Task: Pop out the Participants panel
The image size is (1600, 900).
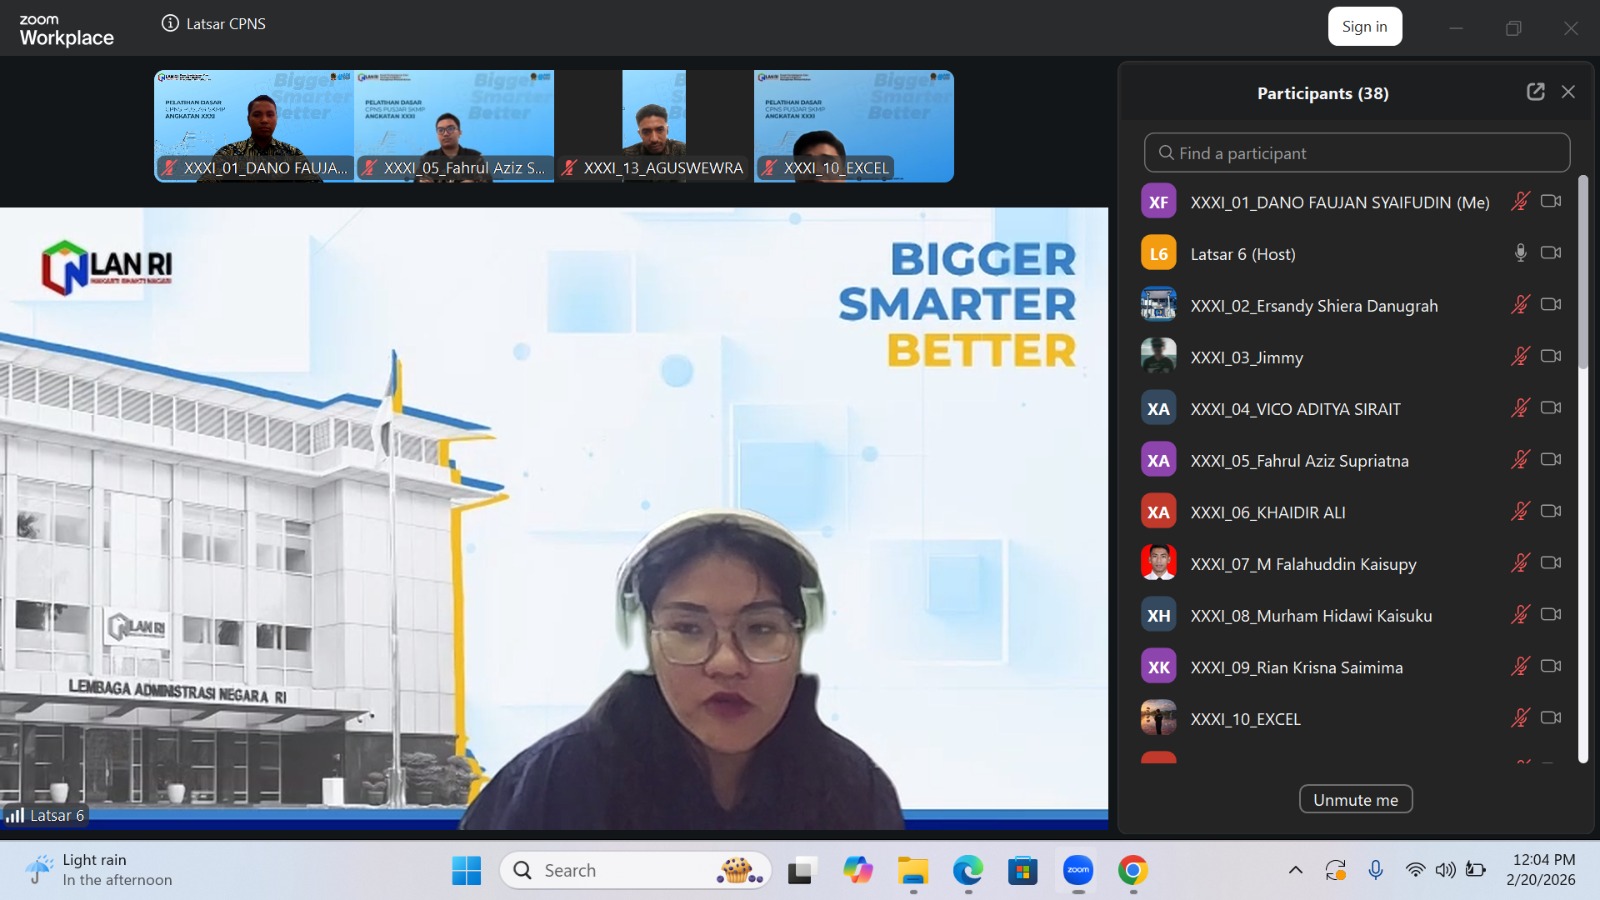Action: 1536,92
